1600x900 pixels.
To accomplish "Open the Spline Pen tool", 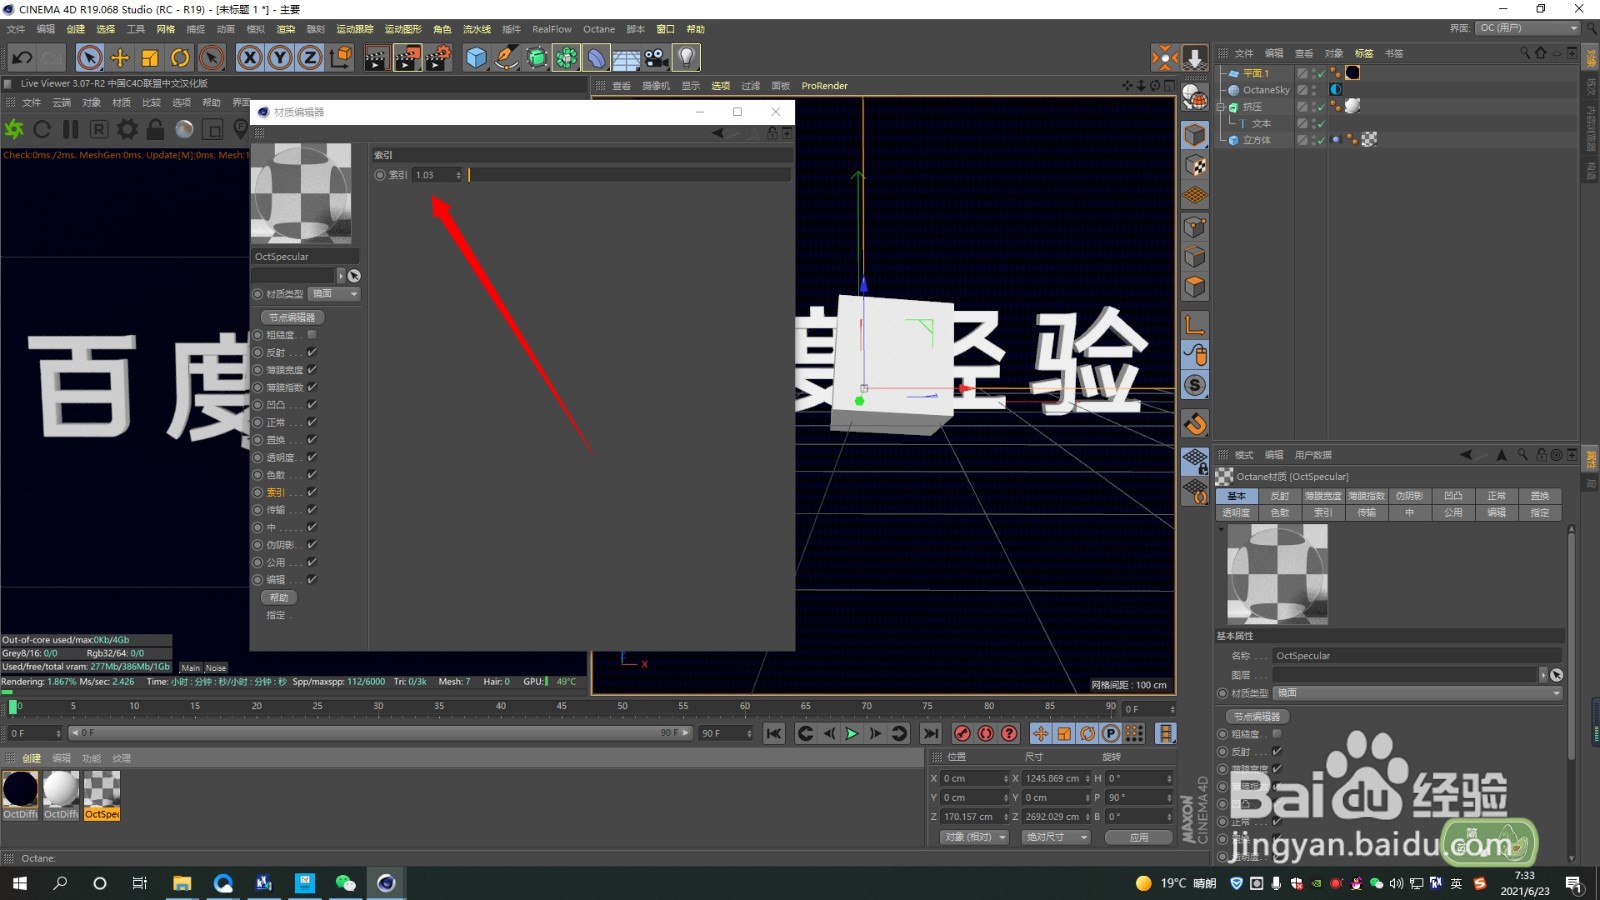I will pos(506,58).
